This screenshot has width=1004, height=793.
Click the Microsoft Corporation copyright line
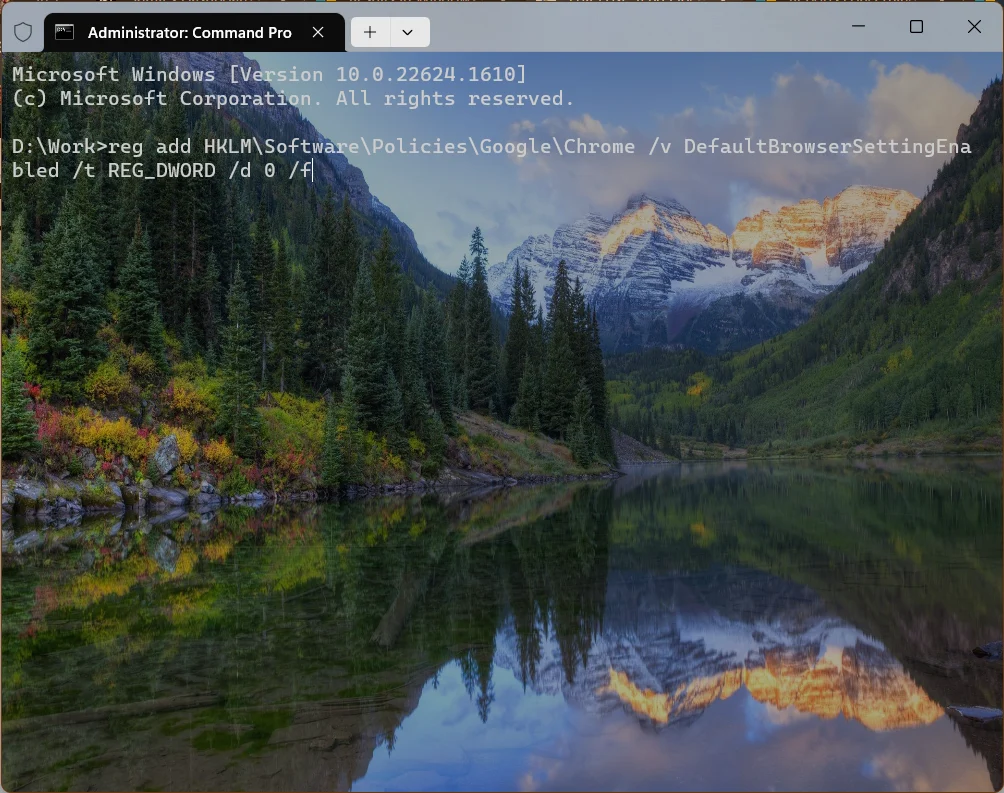(293, 99)
